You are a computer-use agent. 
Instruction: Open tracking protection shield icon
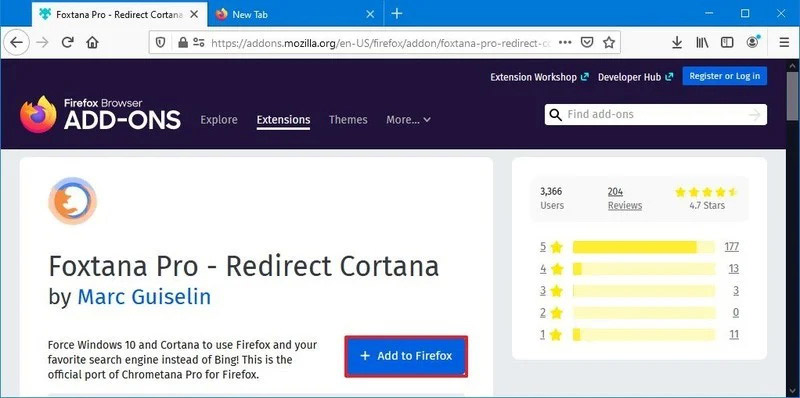pyautogui.click(x=160, y=43)
